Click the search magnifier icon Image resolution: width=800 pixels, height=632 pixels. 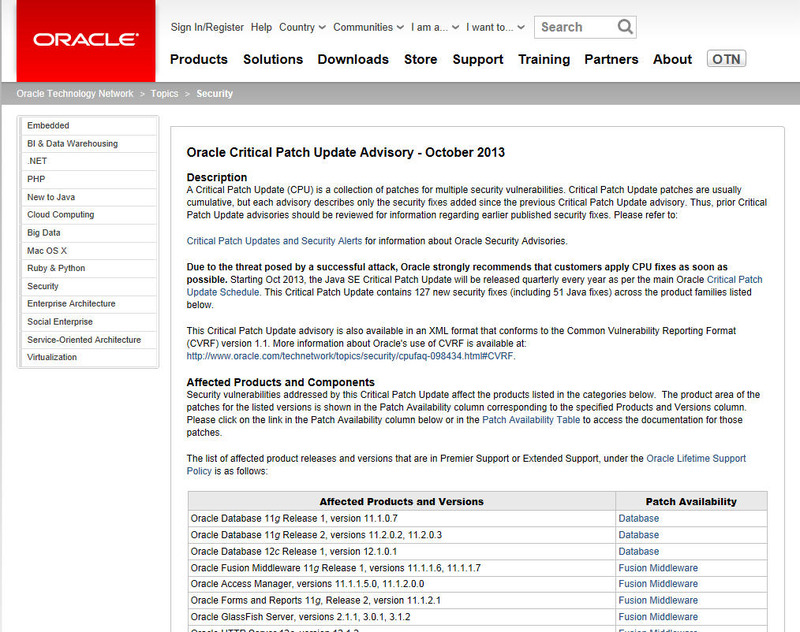click(624, 27)
